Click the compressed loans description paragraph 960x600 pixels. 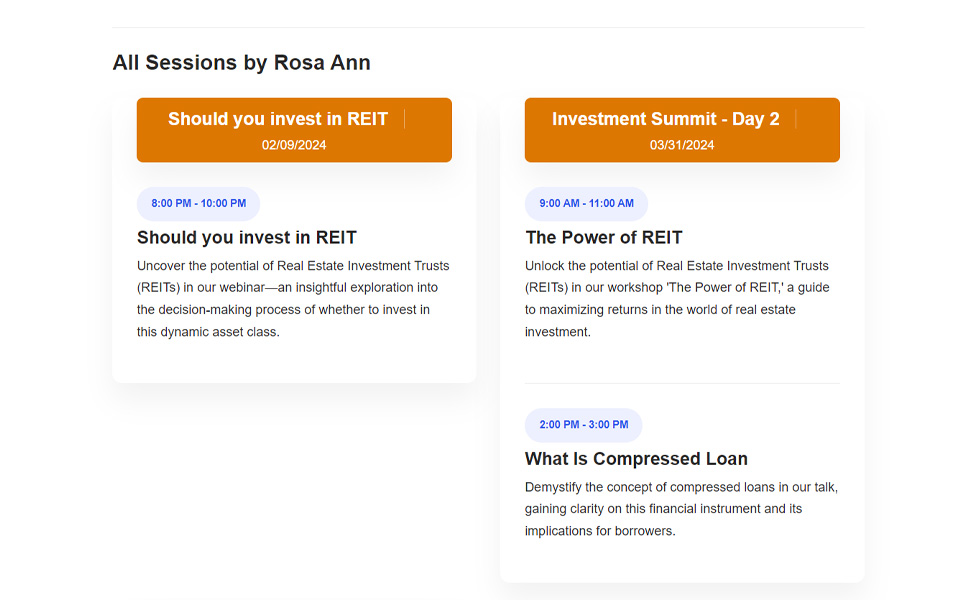click(681, 509)
